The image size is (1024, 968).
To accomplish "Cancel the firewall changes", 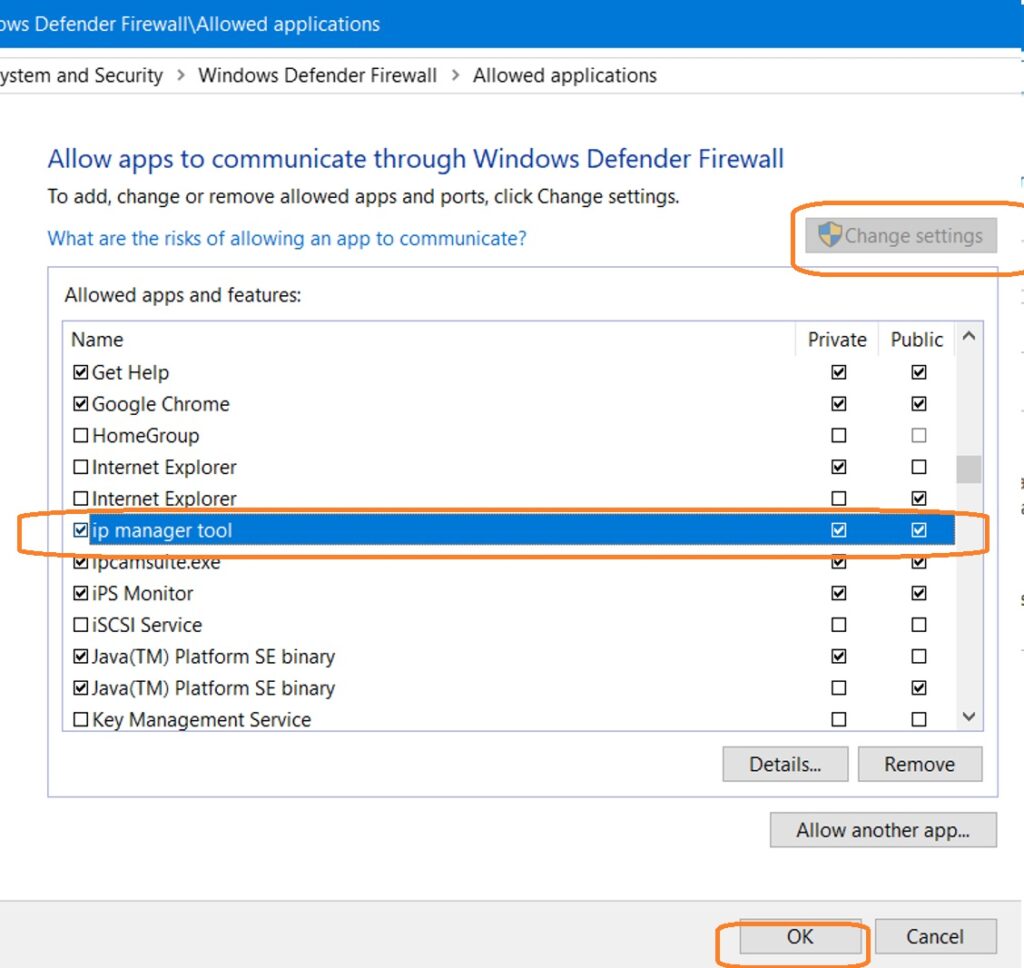I will point(935,937).
